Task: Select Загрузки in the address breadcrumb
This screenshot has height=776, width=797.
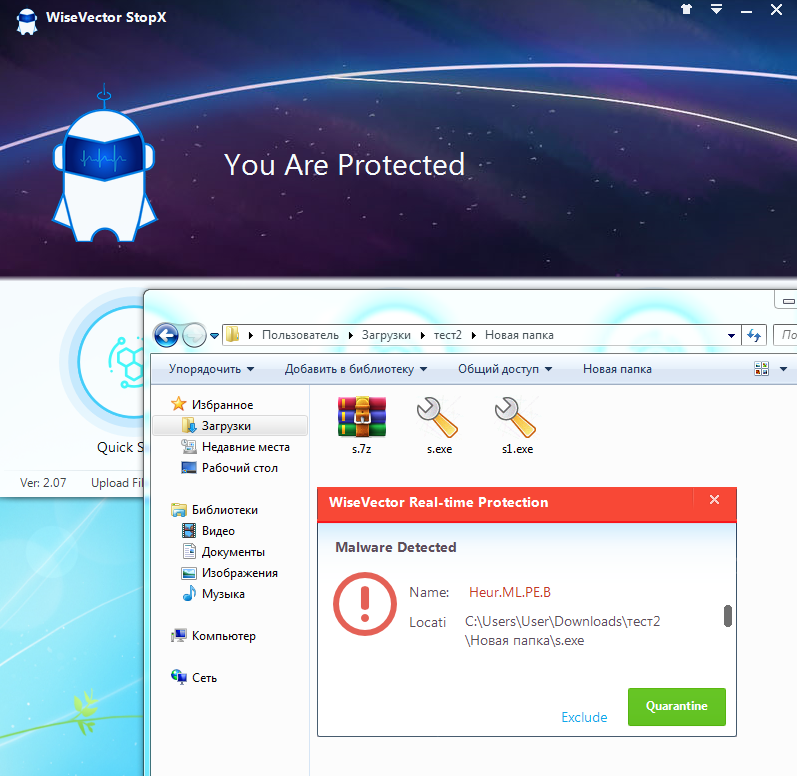Action: 386,335
